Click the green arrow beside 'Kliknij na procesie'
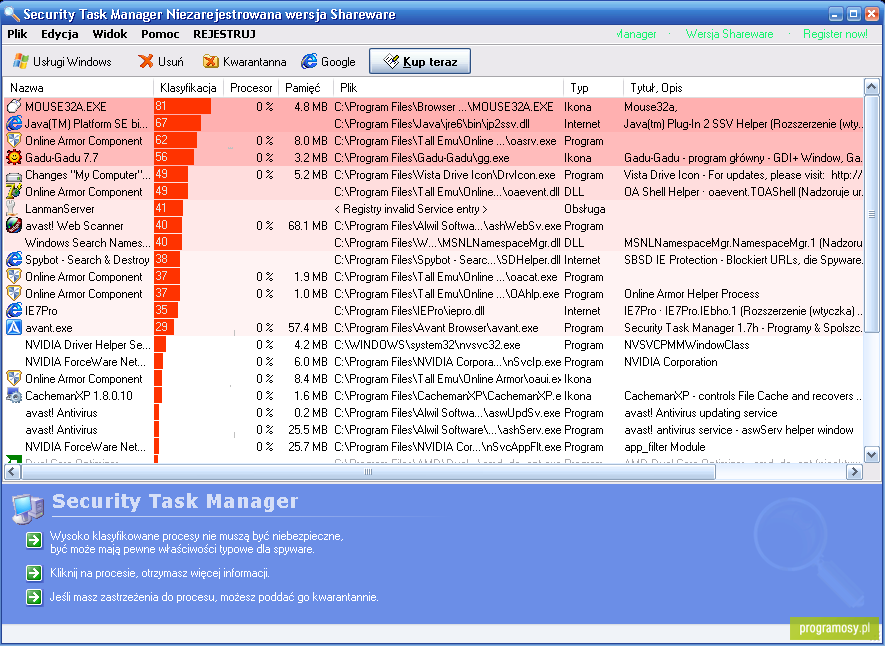This screenshot has width=885, height=646. pos(34,573)
